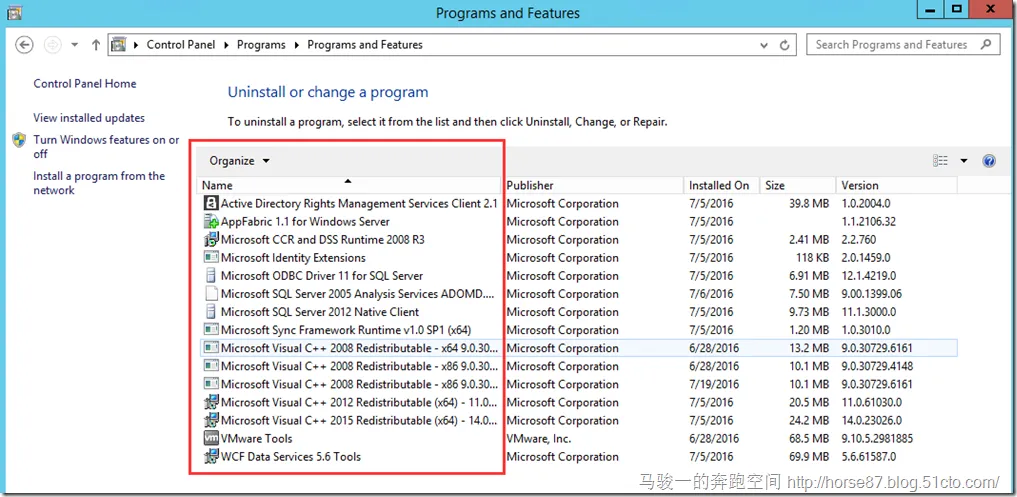Open the recent locations dropdown arrow
Viewport: 1017px width, 497px height.
click(x=74, y=45)
